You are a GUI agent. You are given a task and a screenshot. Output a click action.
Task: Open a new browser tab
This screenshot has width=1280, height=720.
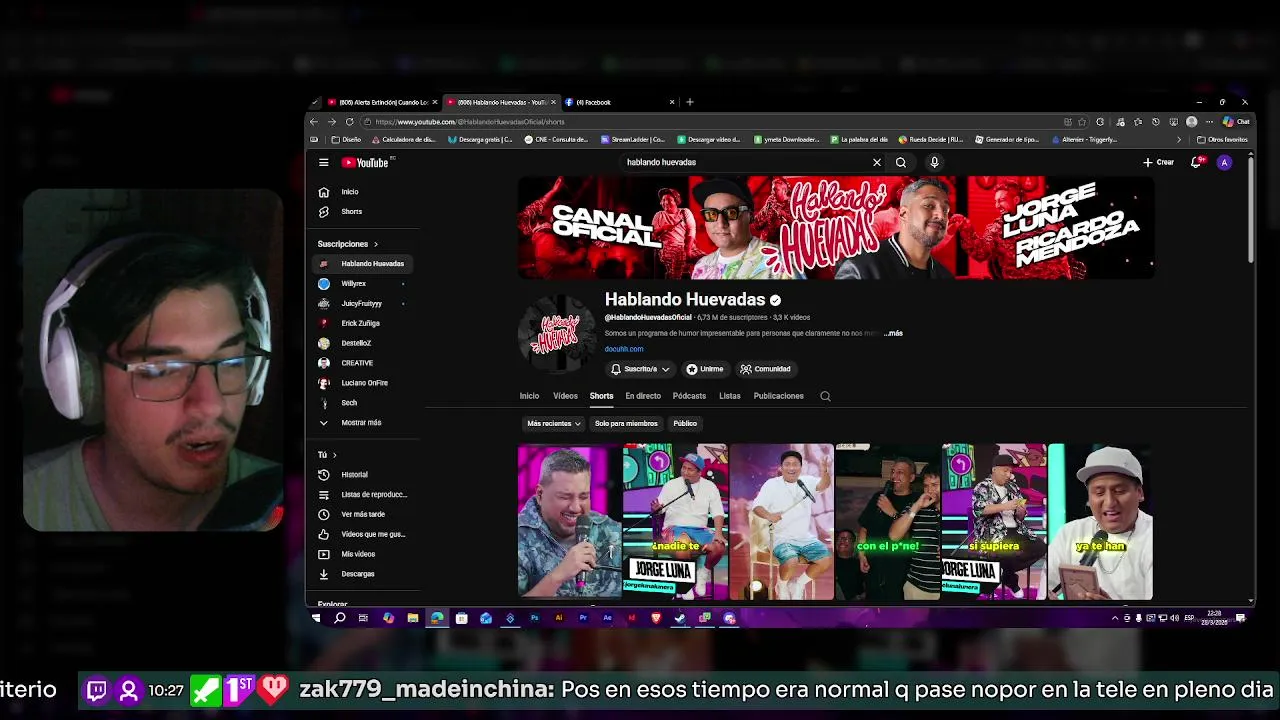689,102
